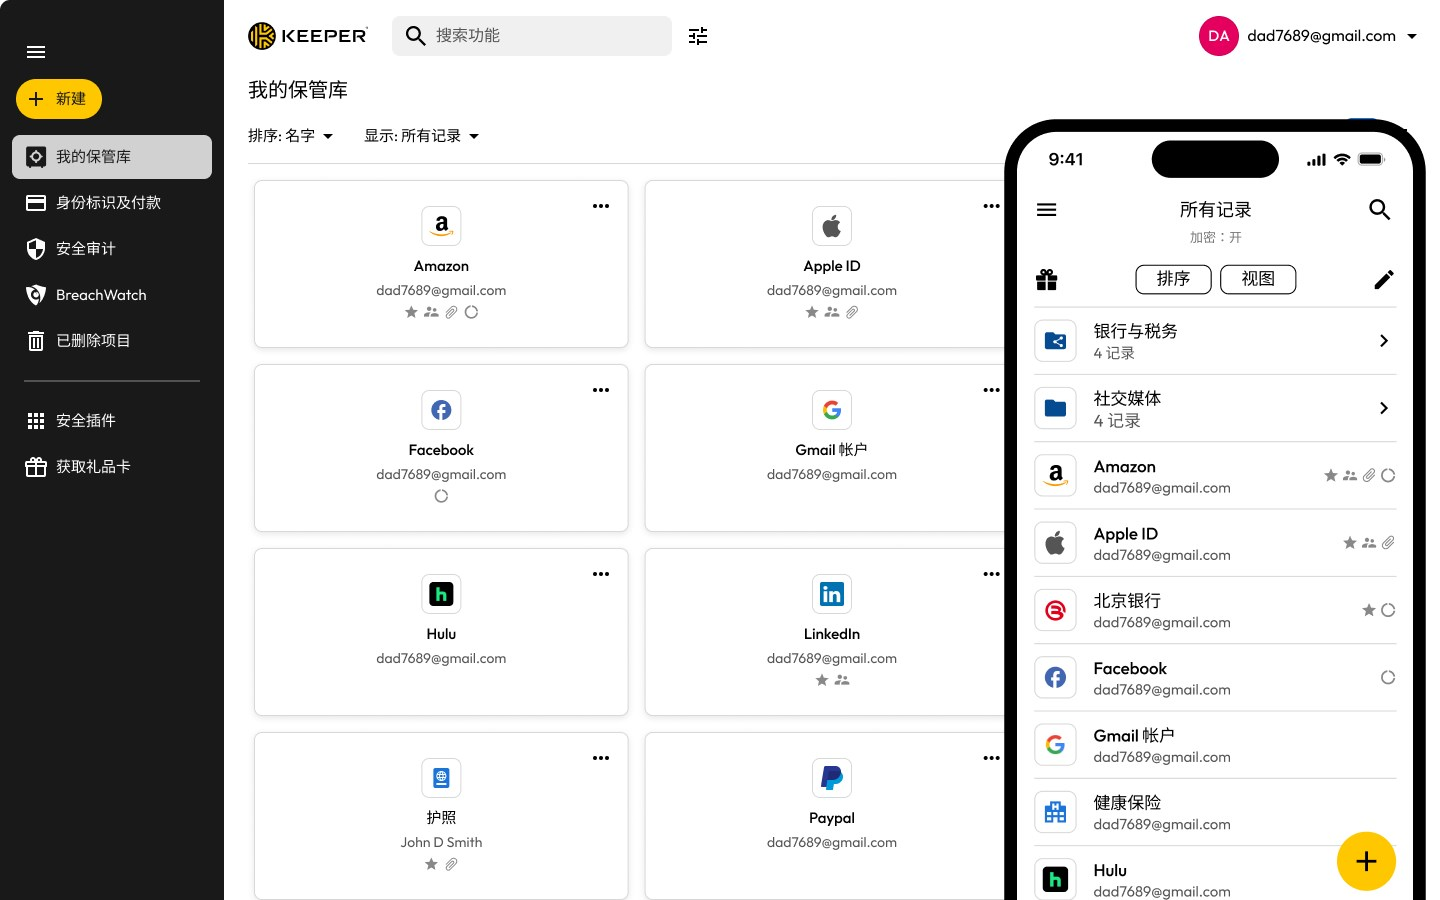Click the Facebook logo on the desktop card

pos(441,410)
